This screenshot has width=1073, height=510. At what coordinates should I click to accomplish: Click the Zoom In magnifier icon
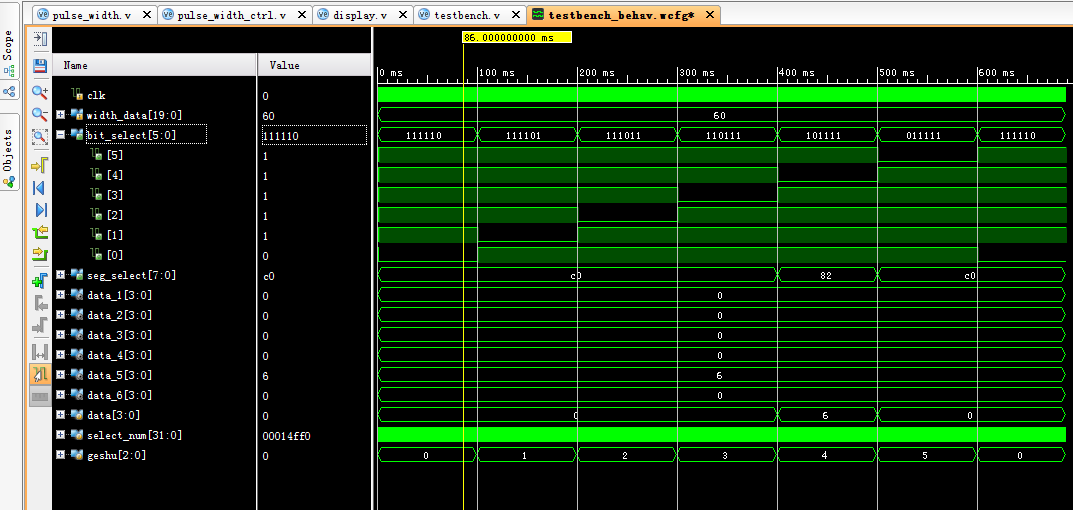pos(40,91)
